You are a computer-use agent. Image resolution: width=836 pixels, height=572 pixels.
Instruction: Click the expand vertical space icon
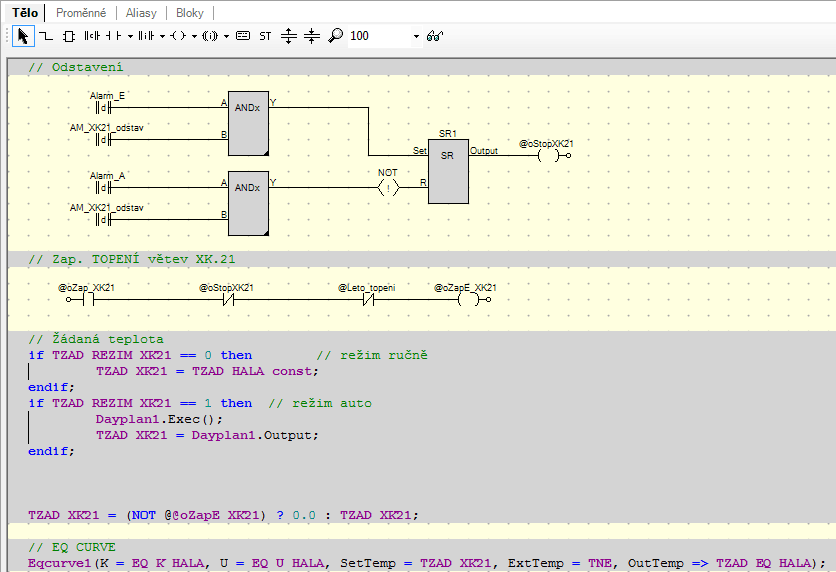tap(289, 36)
